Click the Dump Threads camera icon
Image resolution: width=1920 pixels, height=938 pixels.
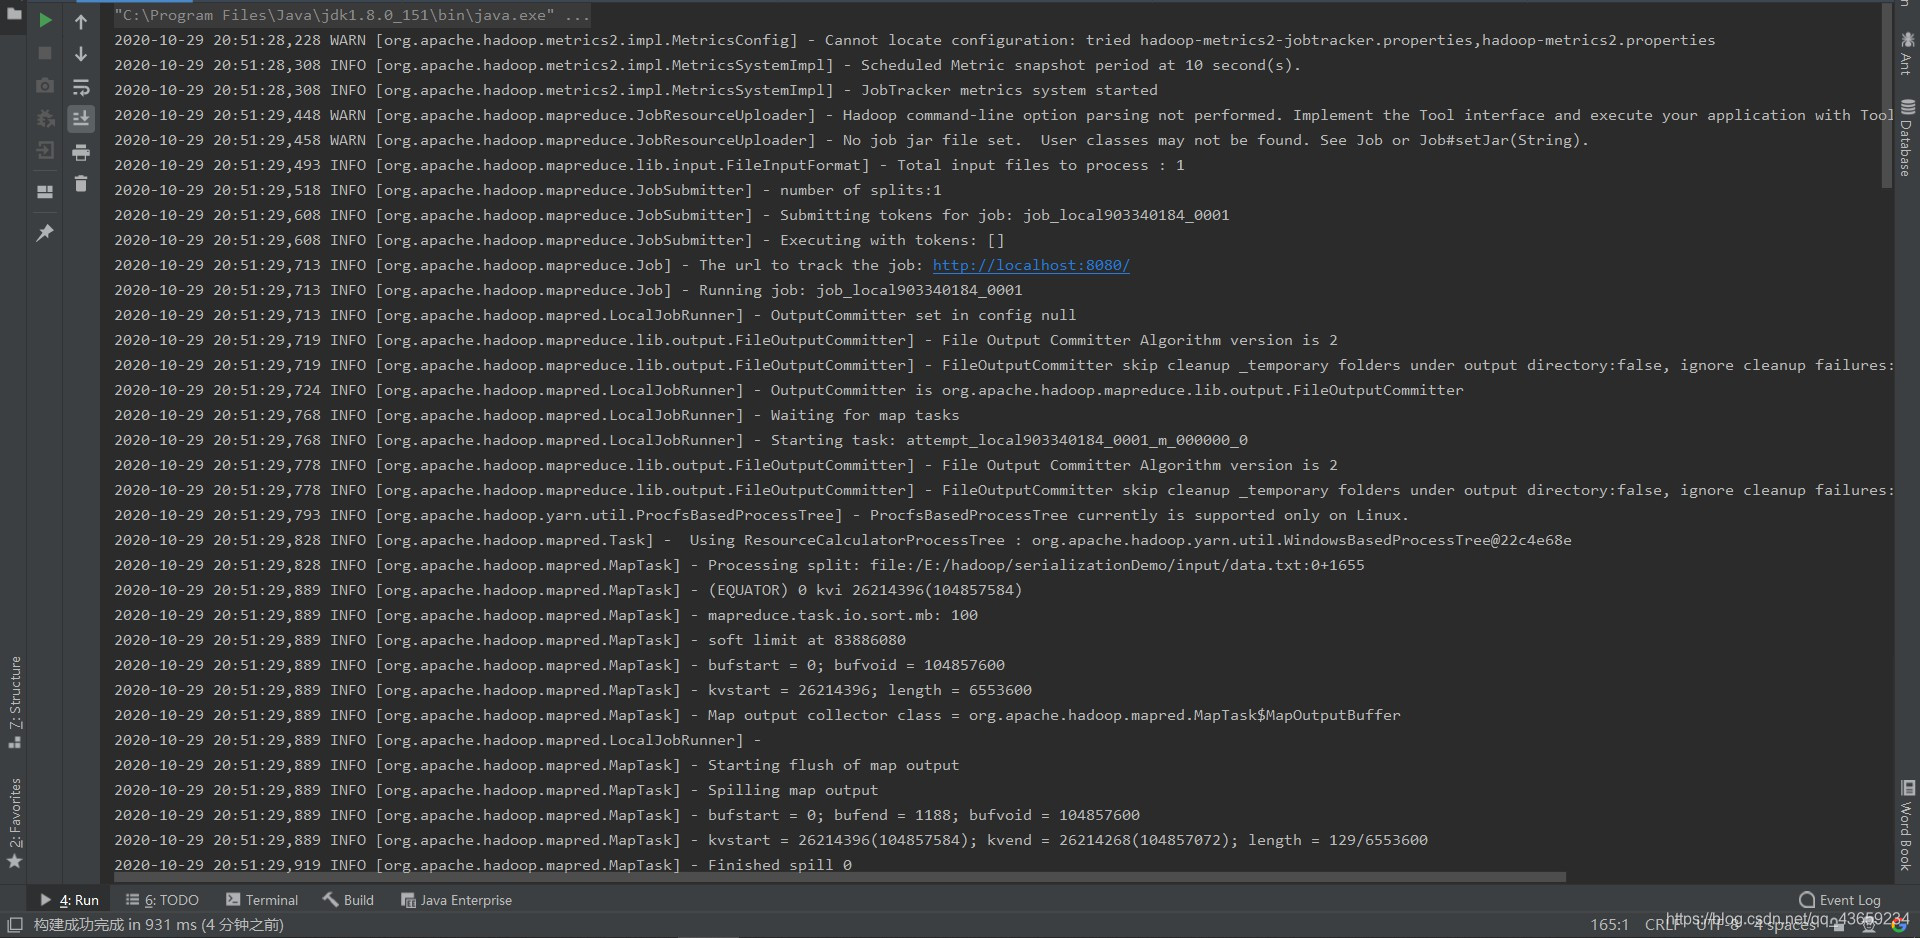pos(45,86)
